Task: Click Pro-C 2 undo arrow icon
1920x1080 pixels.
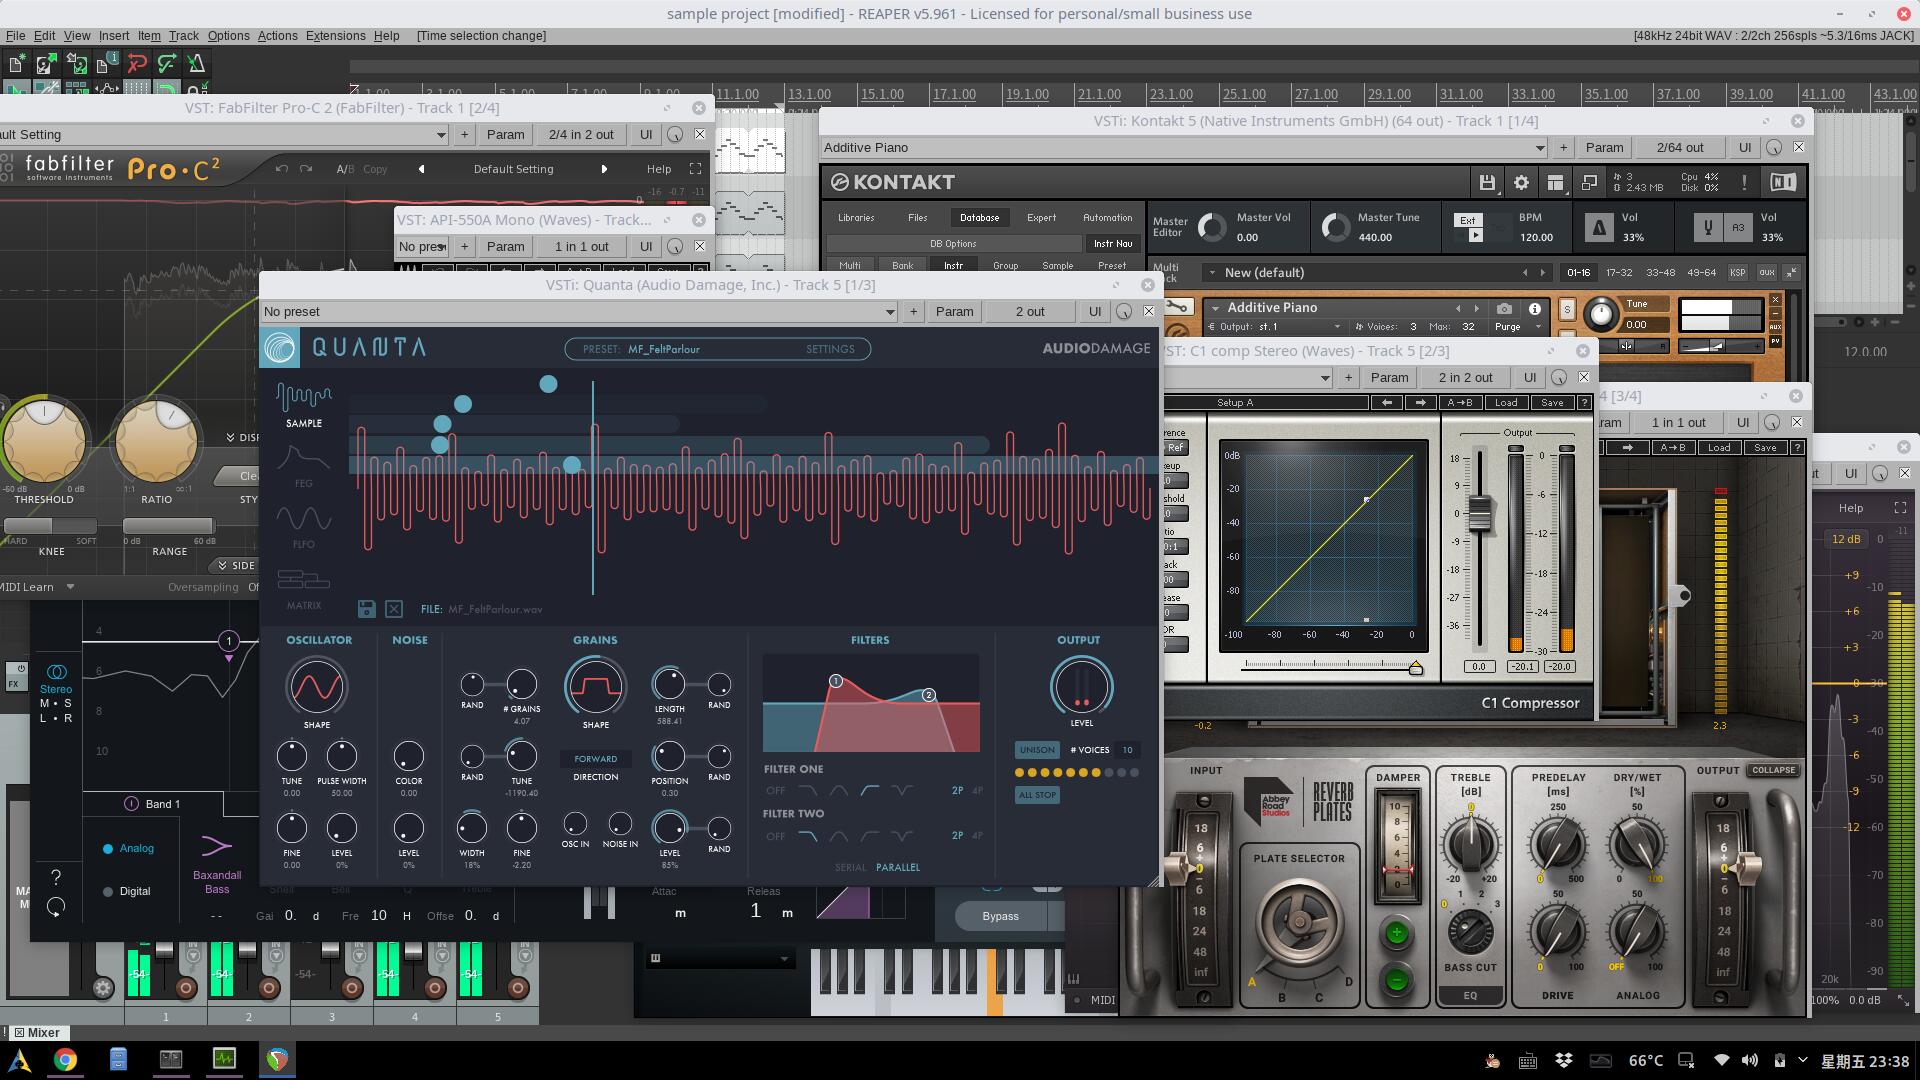Action: coord(282,169)
